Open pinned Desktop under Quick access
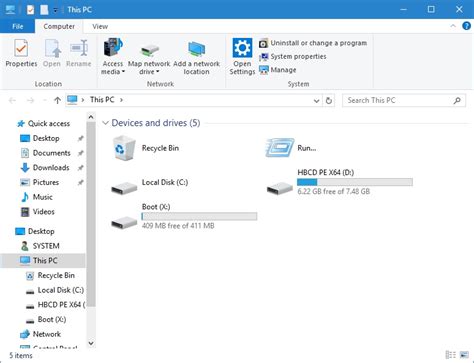This screenshot has height=363, width=474. coord(40,138)
